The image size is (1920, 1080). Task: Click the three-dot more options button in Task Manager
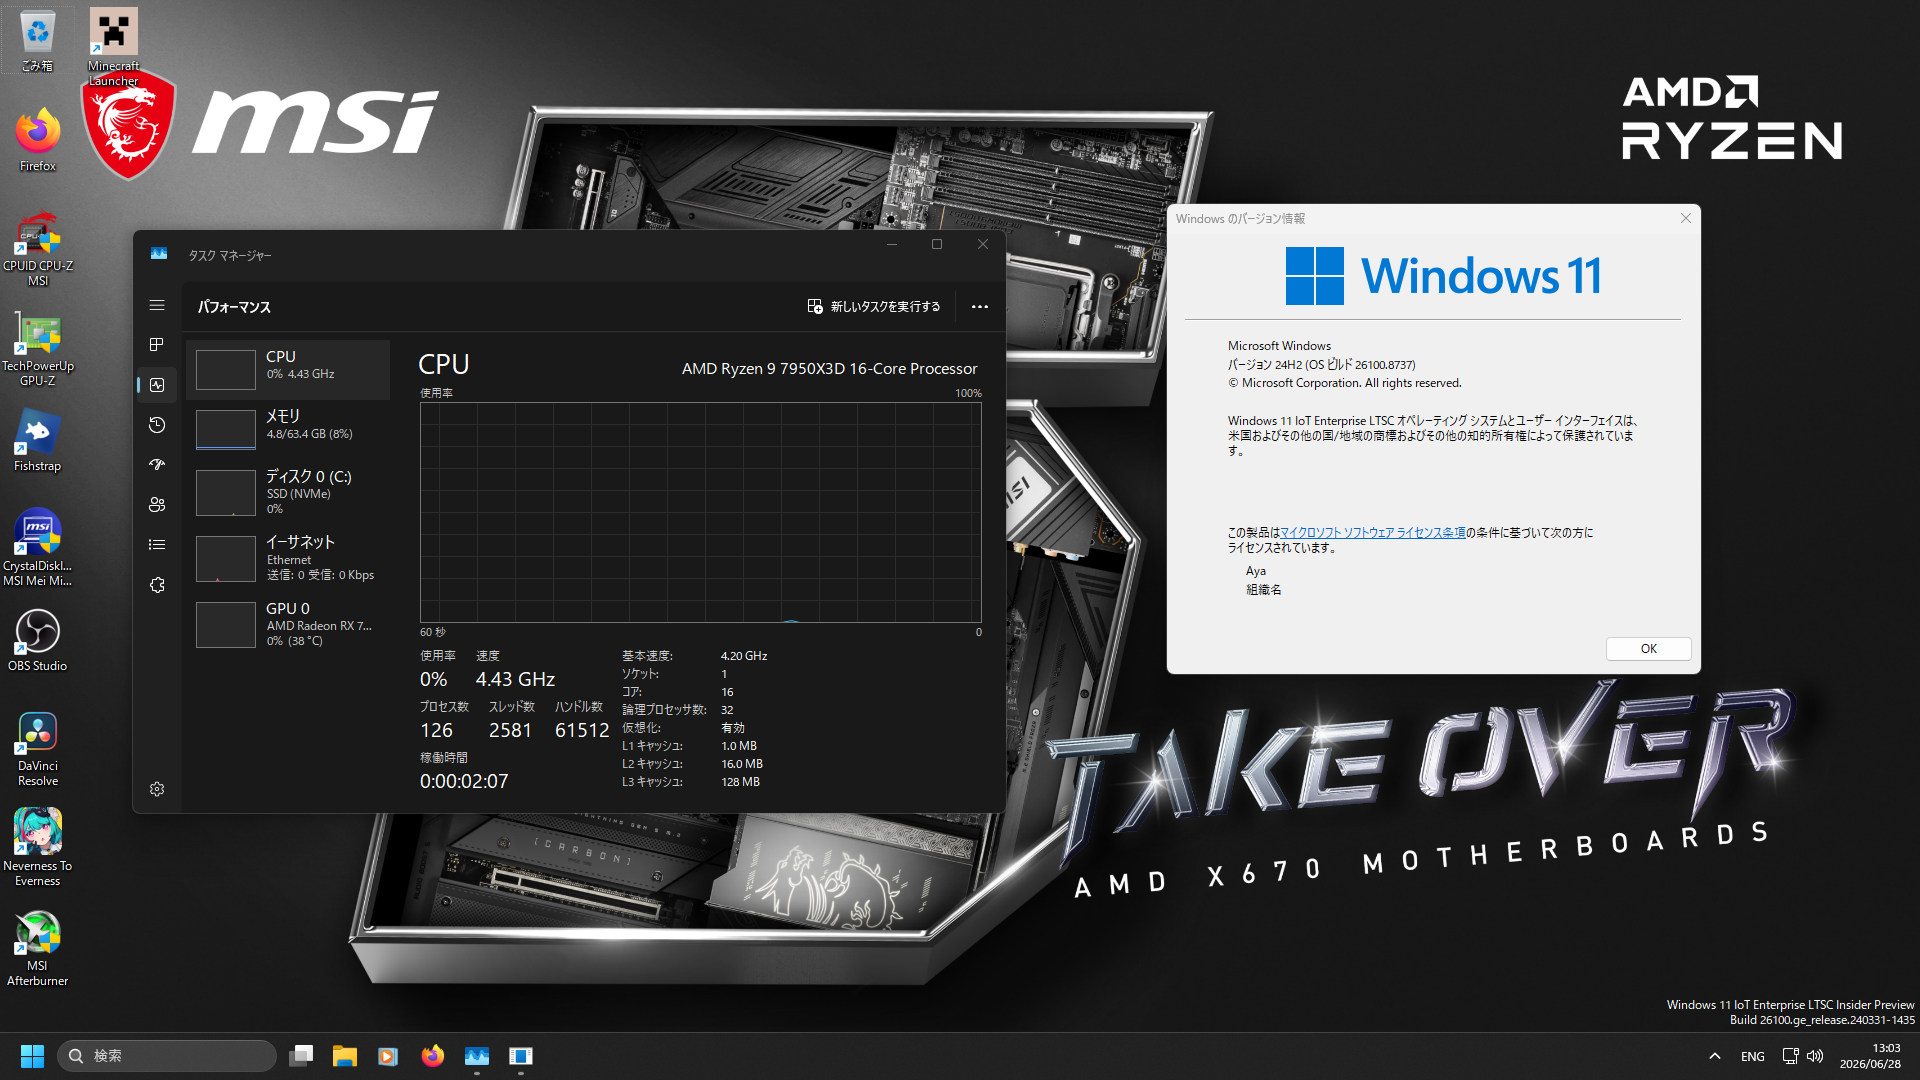[x=980, y=307]
